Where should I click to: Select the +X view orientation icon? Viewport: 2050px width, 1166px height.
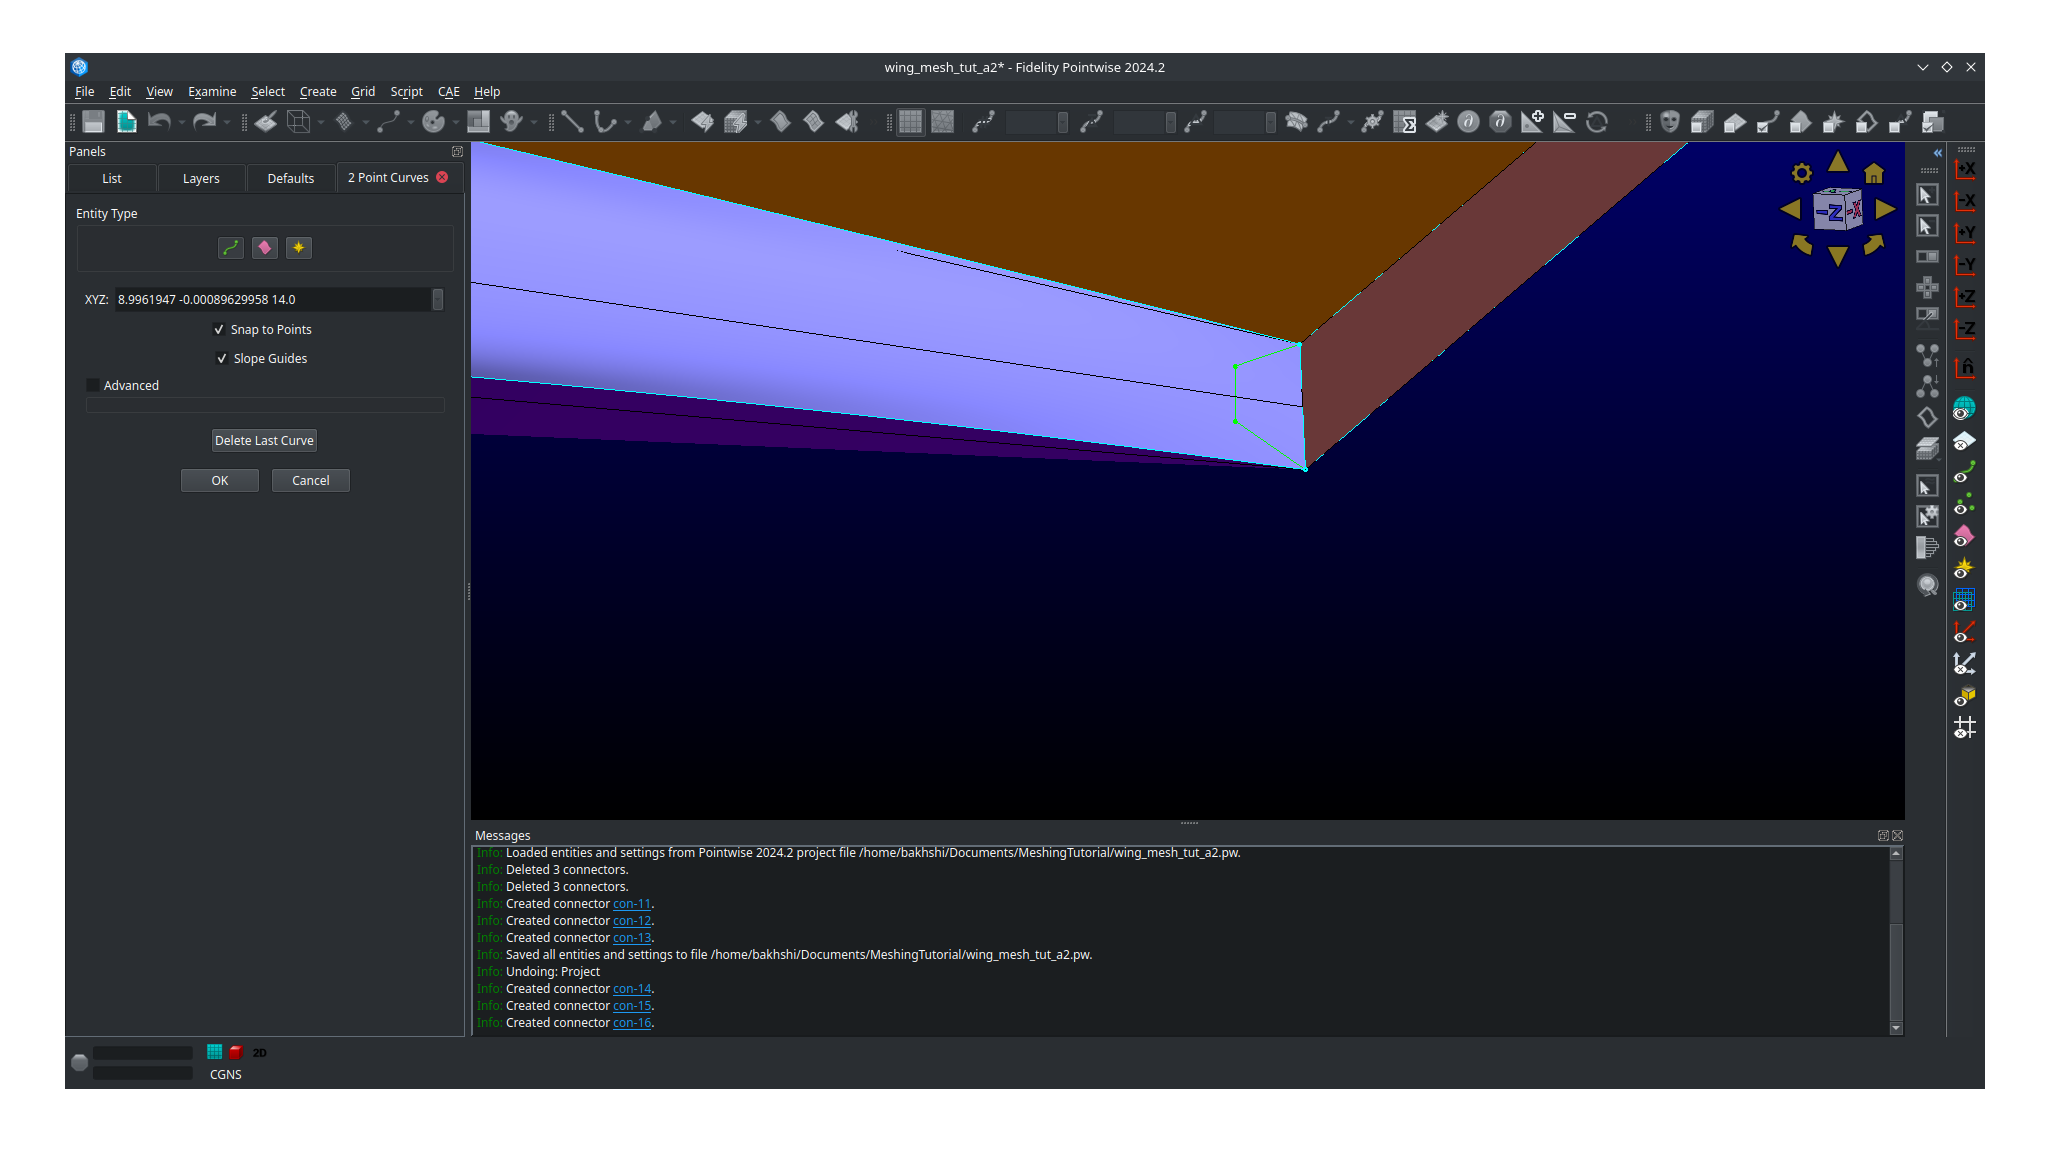pos(1965,170)
